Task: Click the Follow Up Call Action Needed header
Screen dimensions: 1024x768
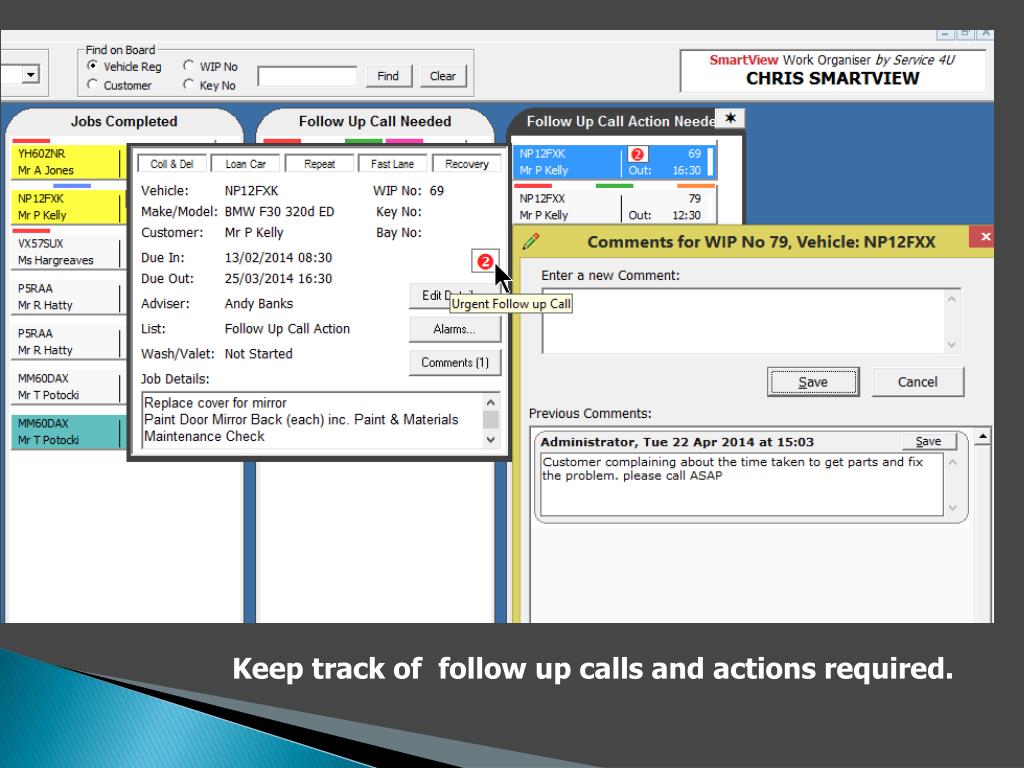Action: click(x=620, y=121)
